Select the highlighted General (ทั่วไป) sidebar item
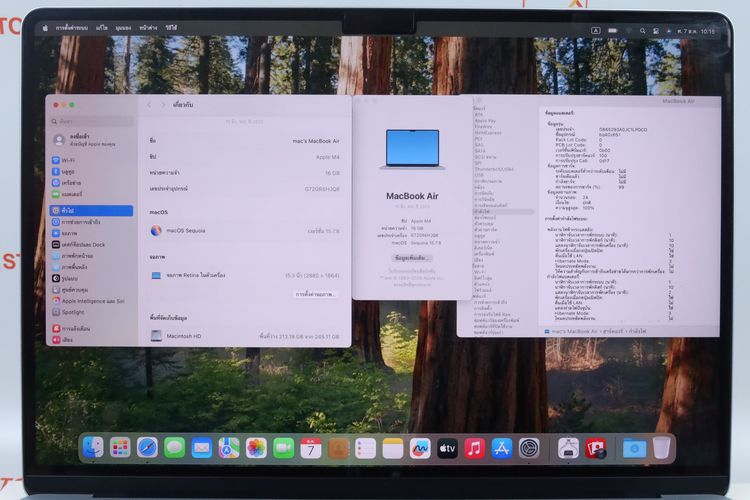750x500 pixels. coord(91,210)
